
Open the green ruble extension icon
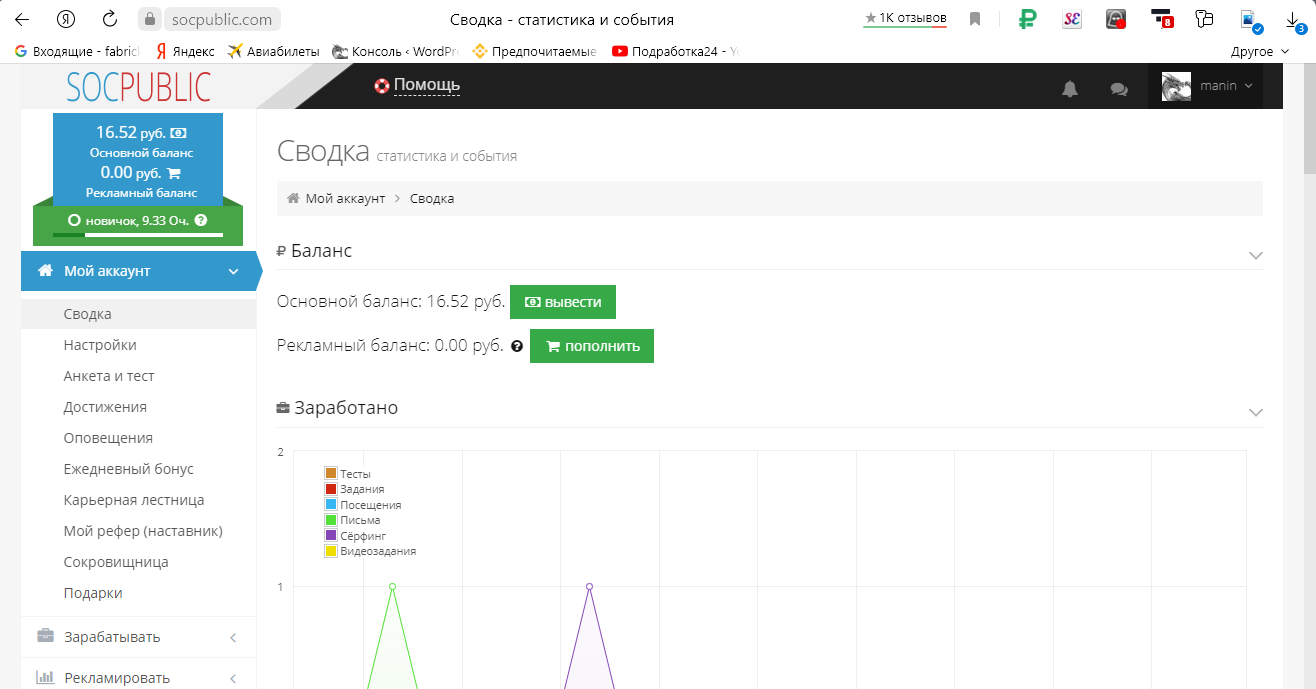pos(1027,19)
